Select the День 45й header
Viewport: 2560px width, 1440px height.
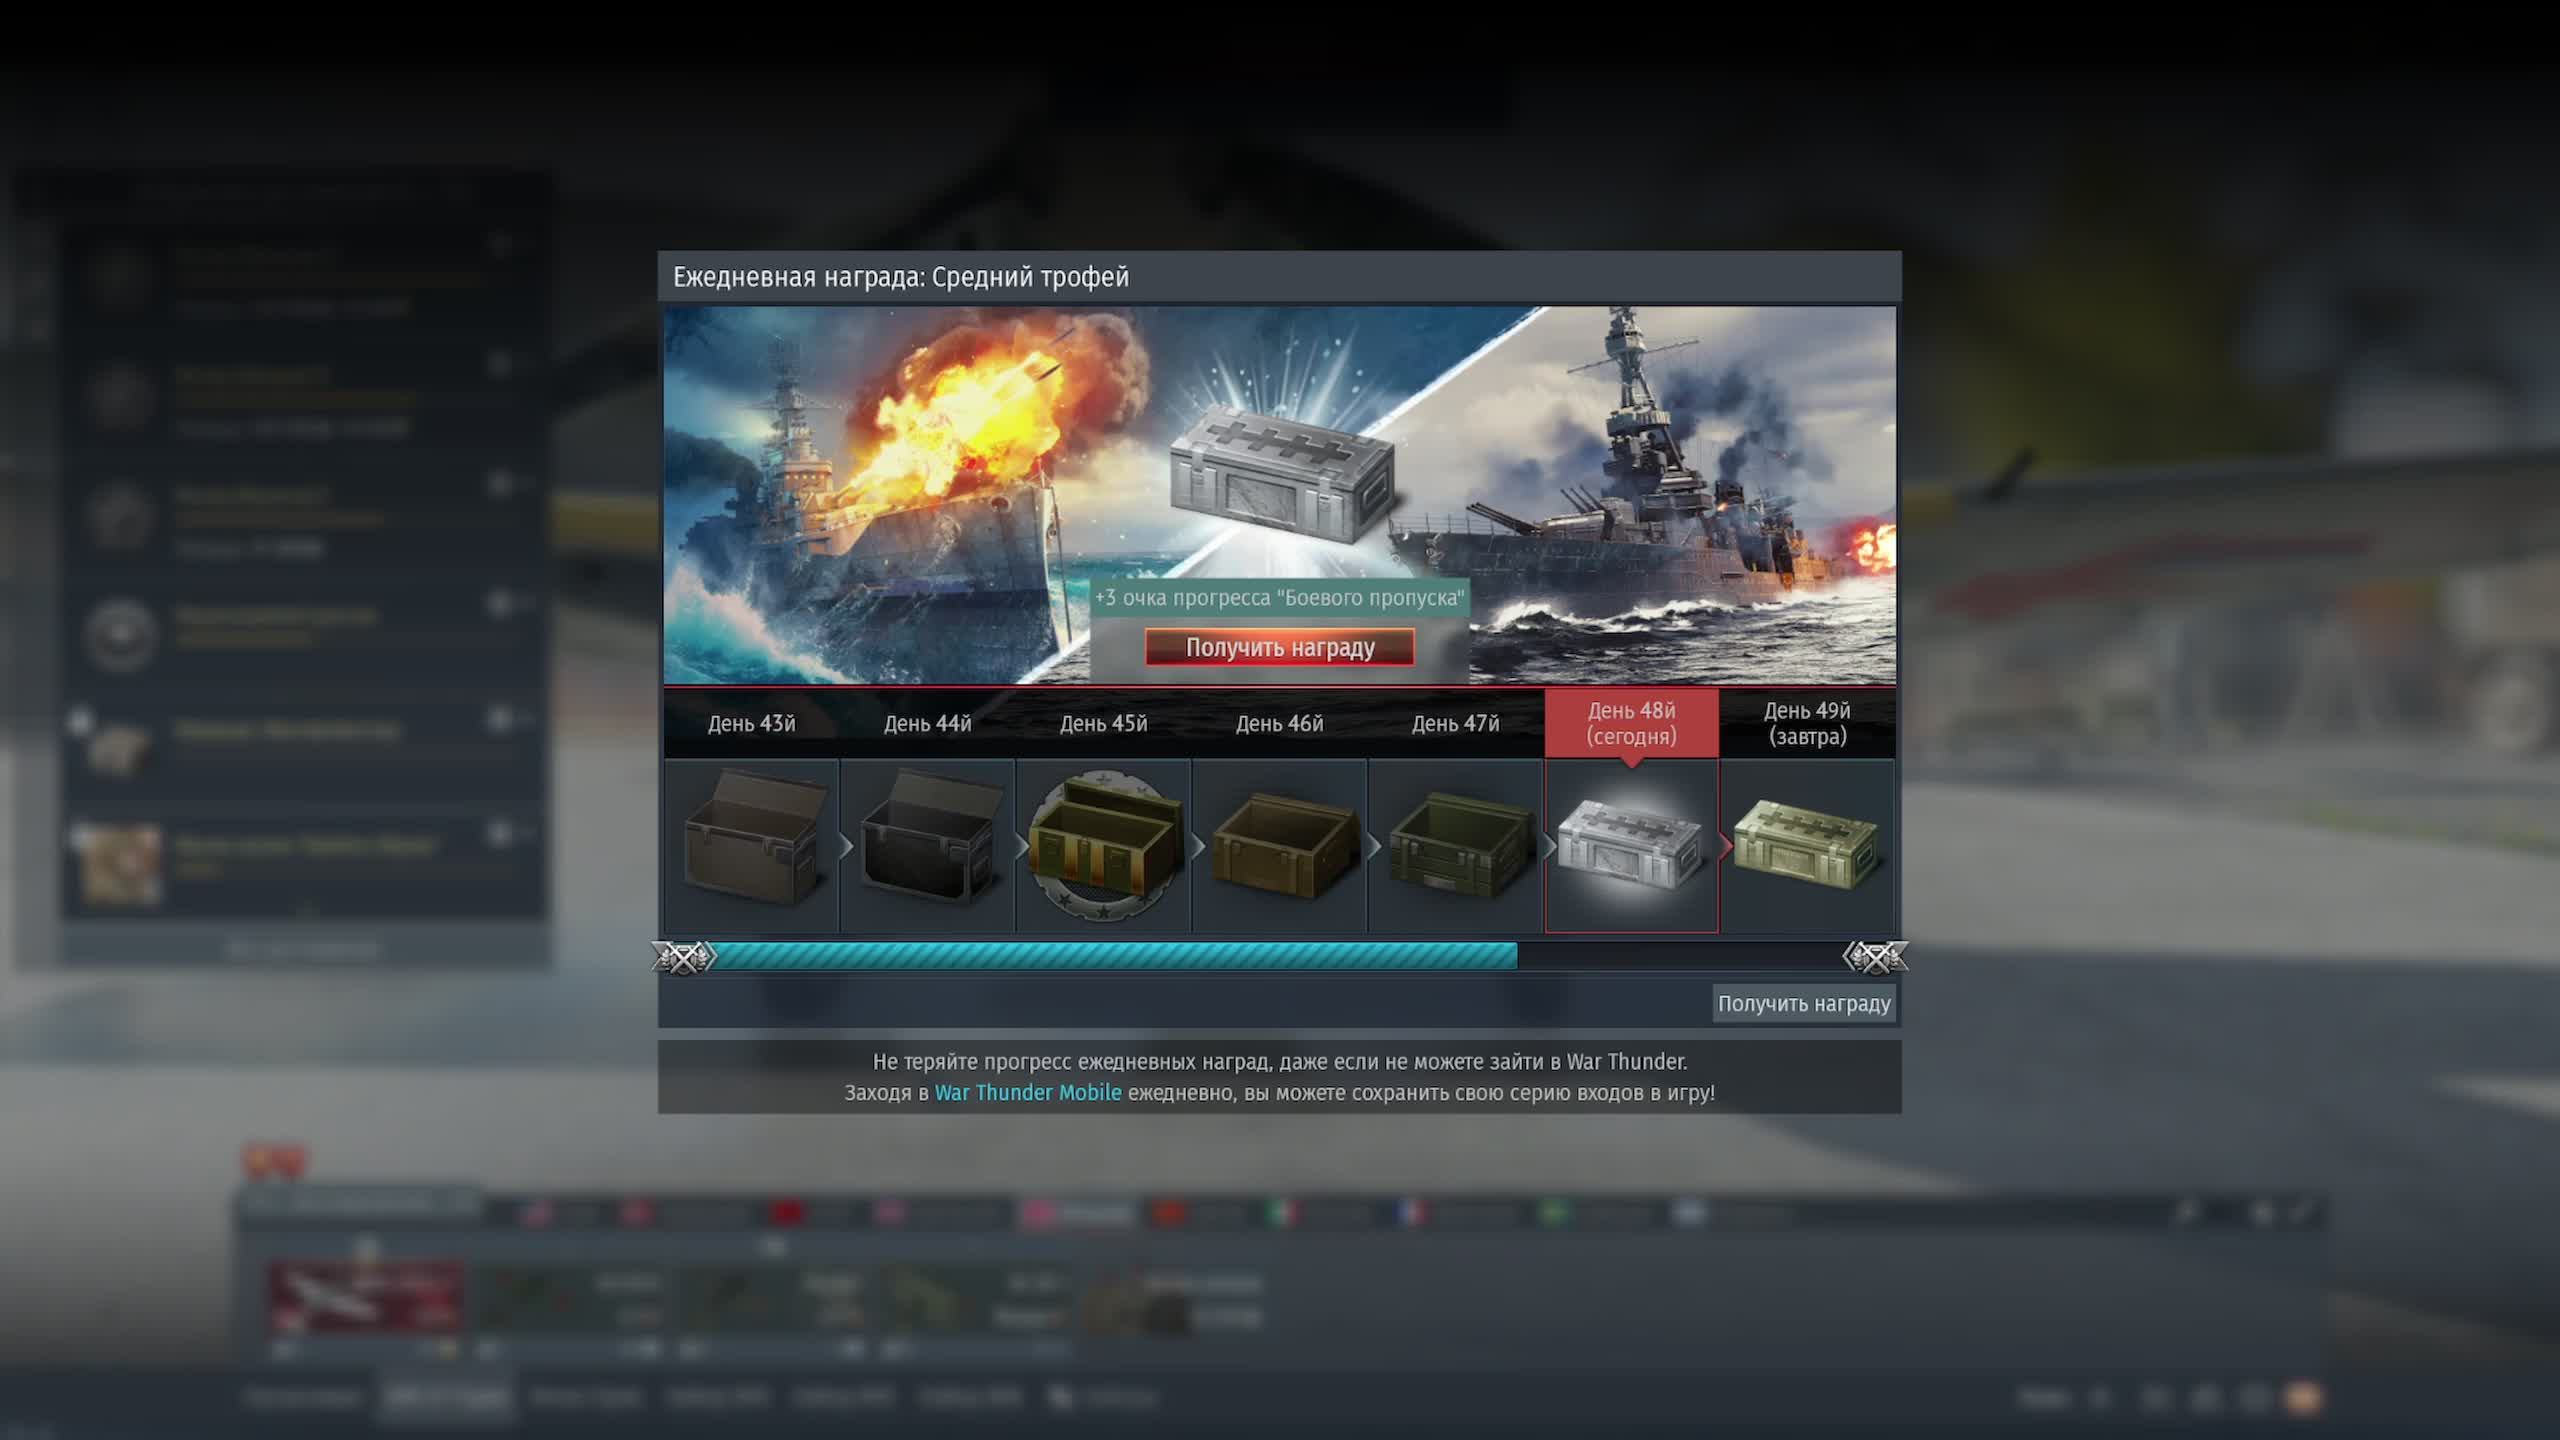tap(1103, 723)
